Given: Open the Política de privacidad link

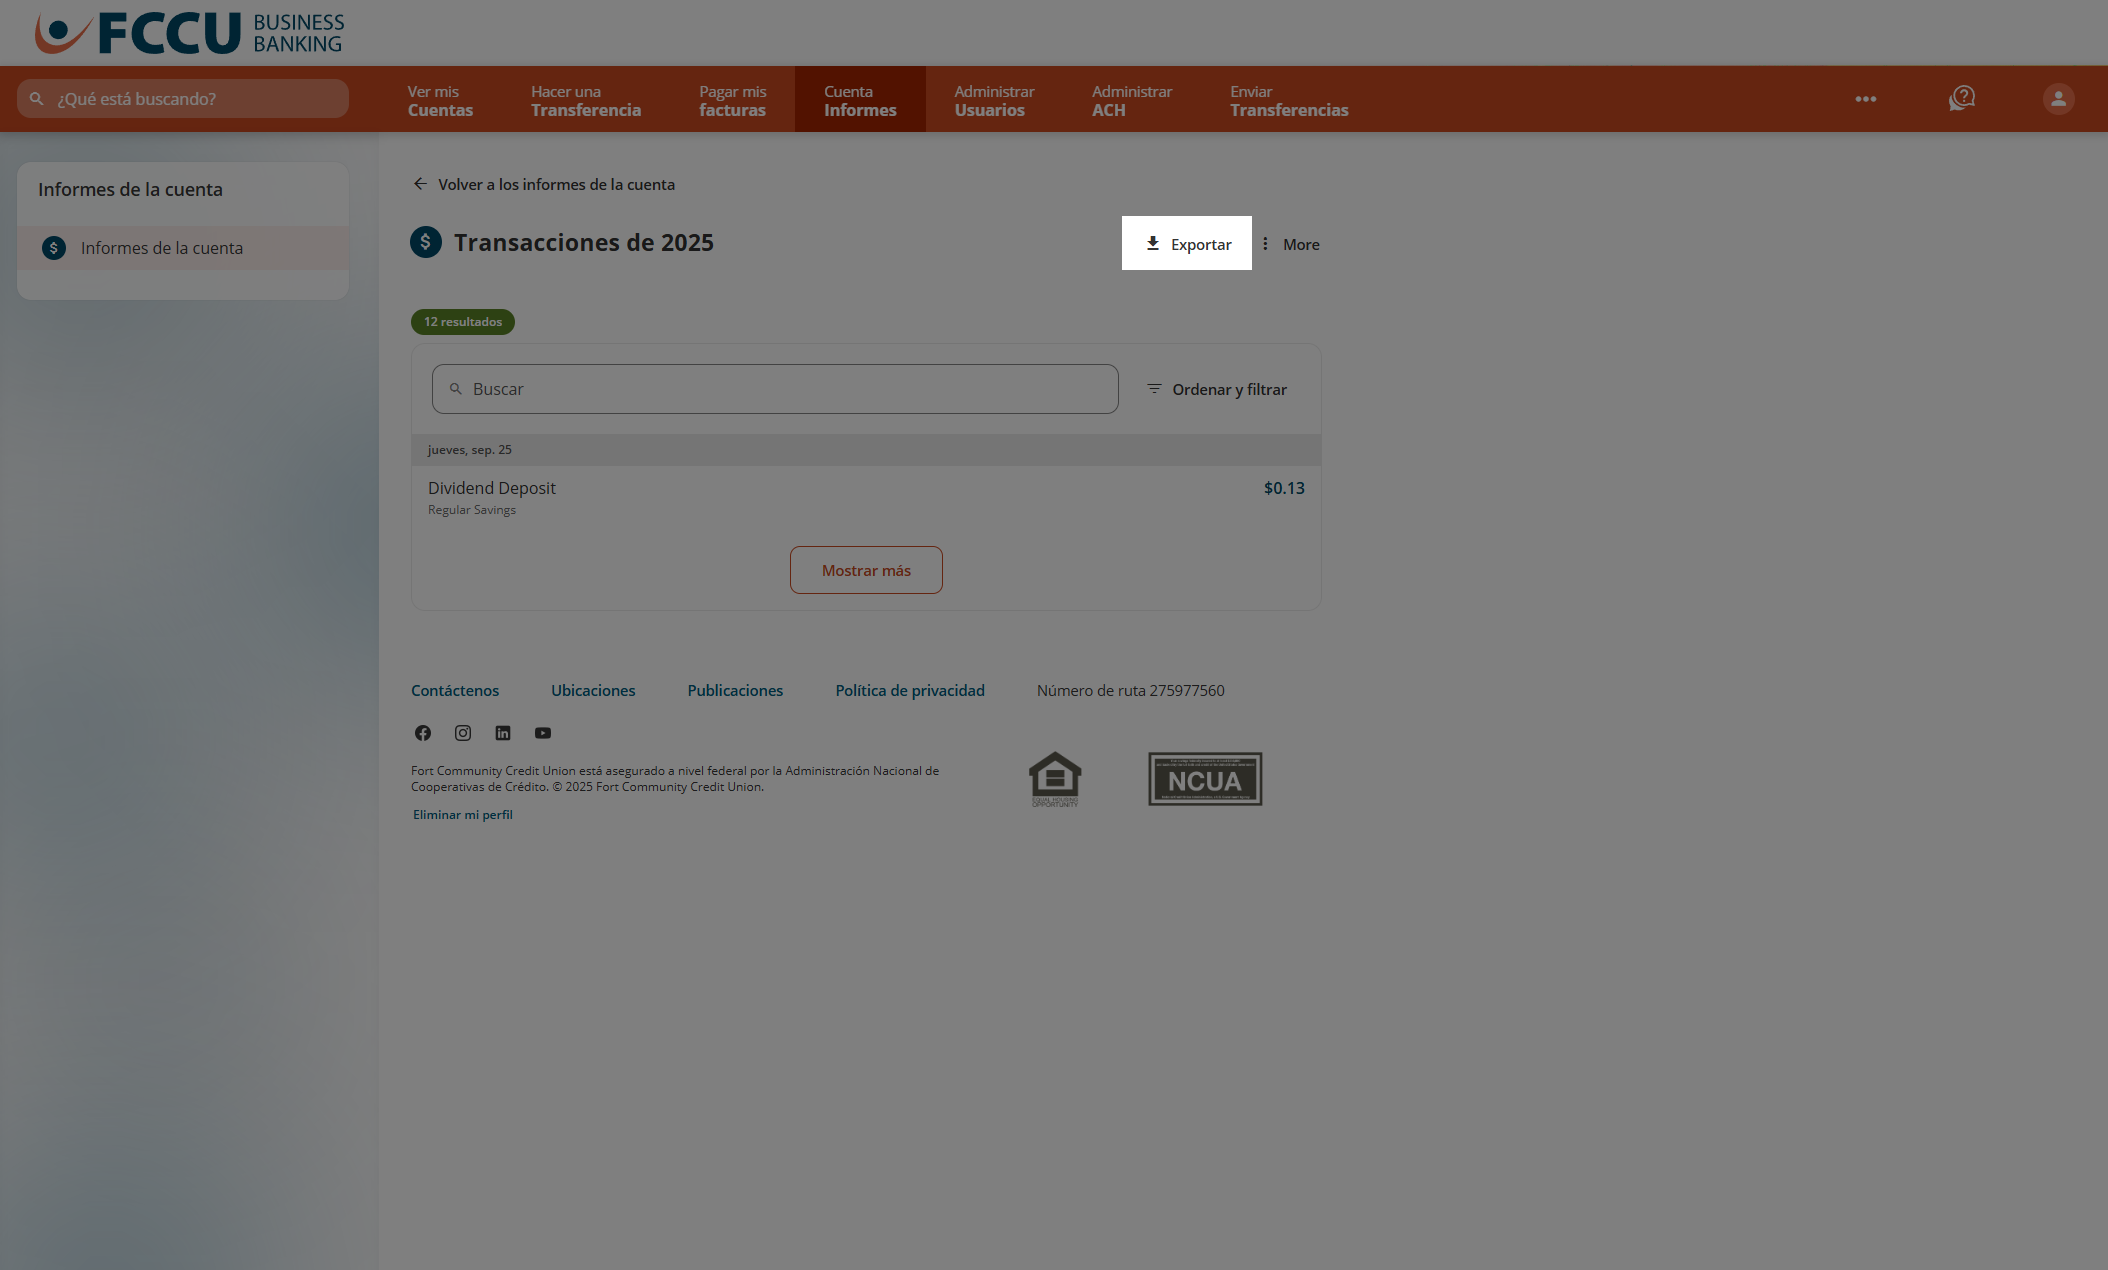Looking at the screenshot, I should (909, 690).
